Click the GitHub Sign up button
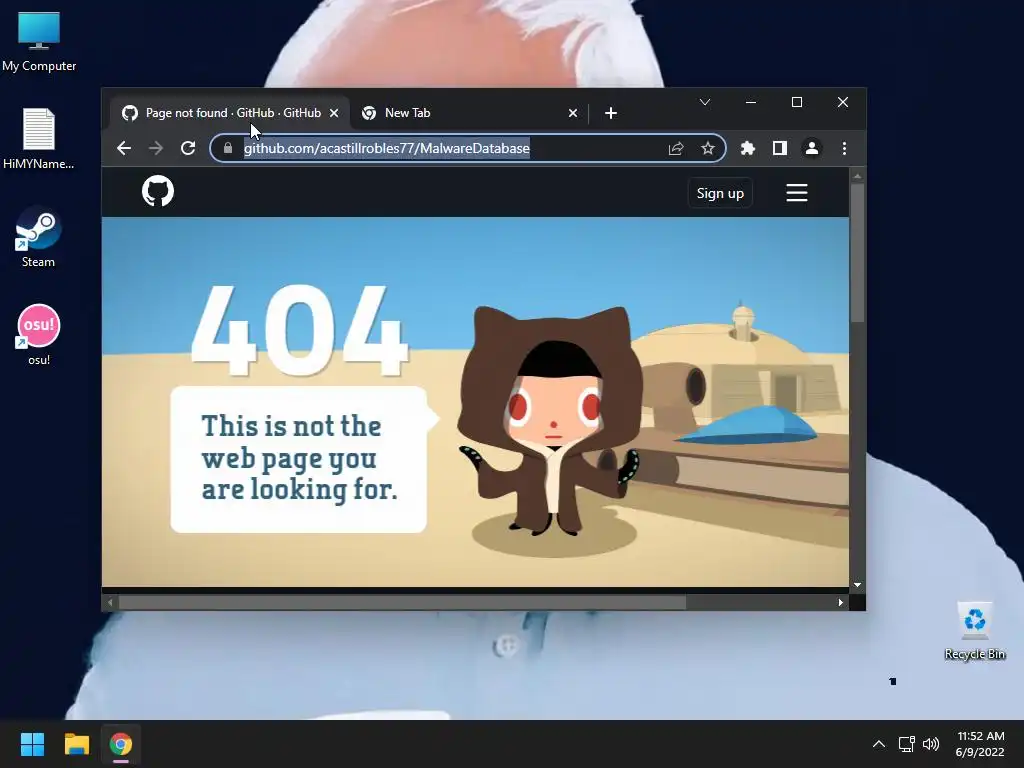This screenshot has height=768, width=1024. pos(720,193)
